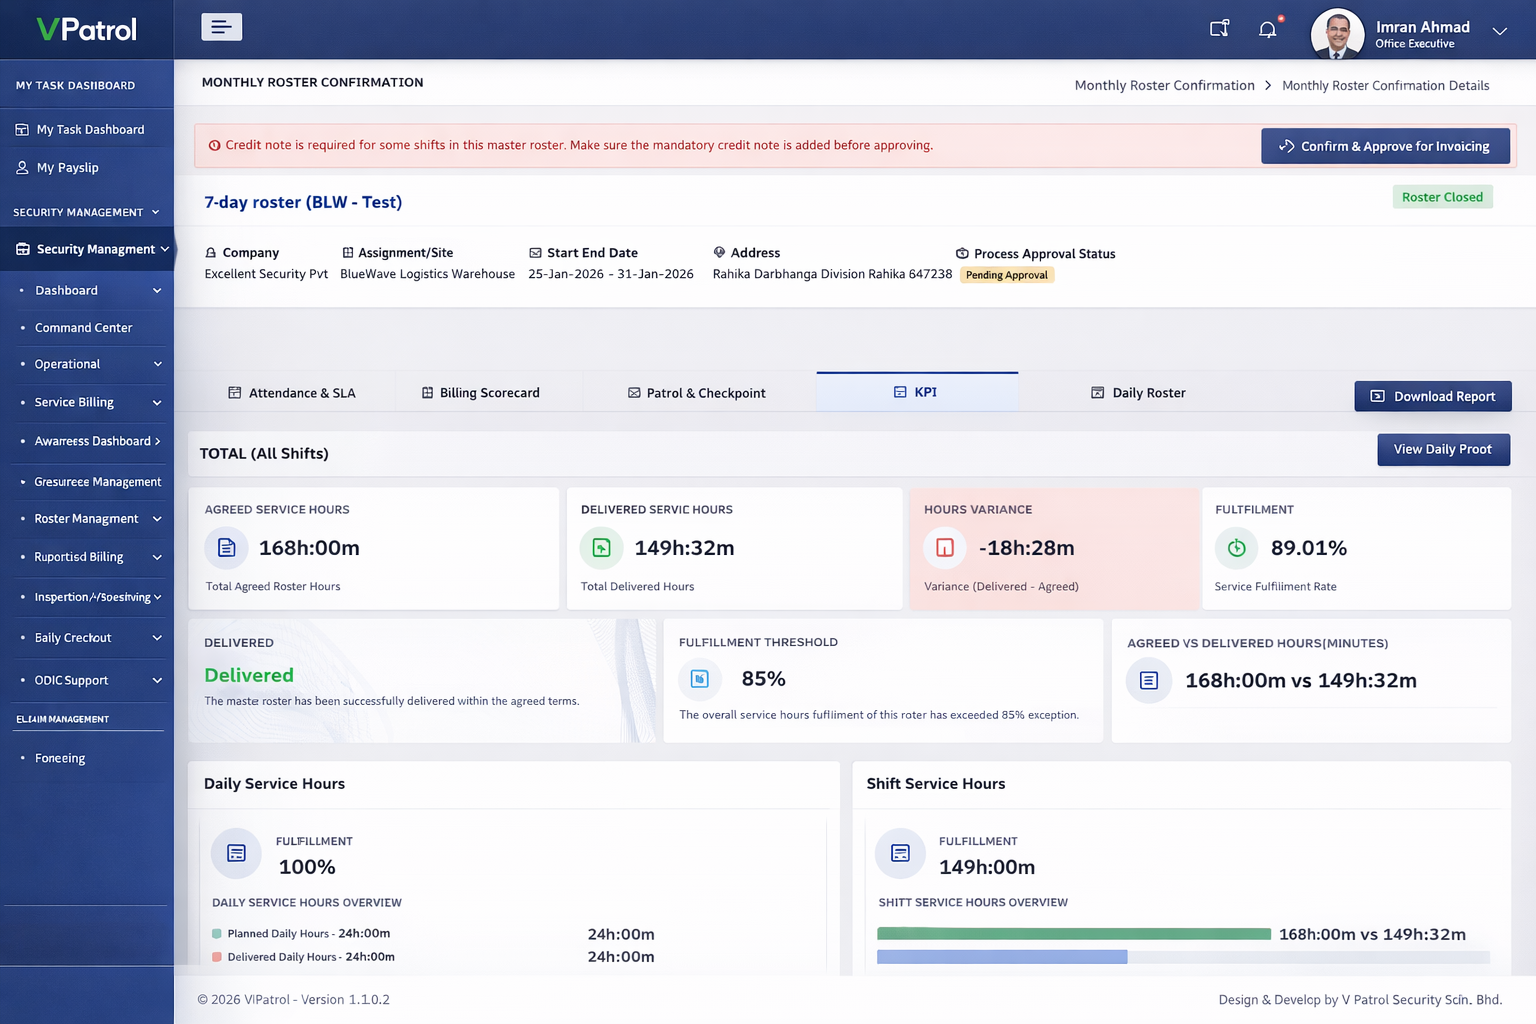The image size is (1536, 1024).
Task: Click the Agreed Service Hours document icon
Action: [227, 548]
